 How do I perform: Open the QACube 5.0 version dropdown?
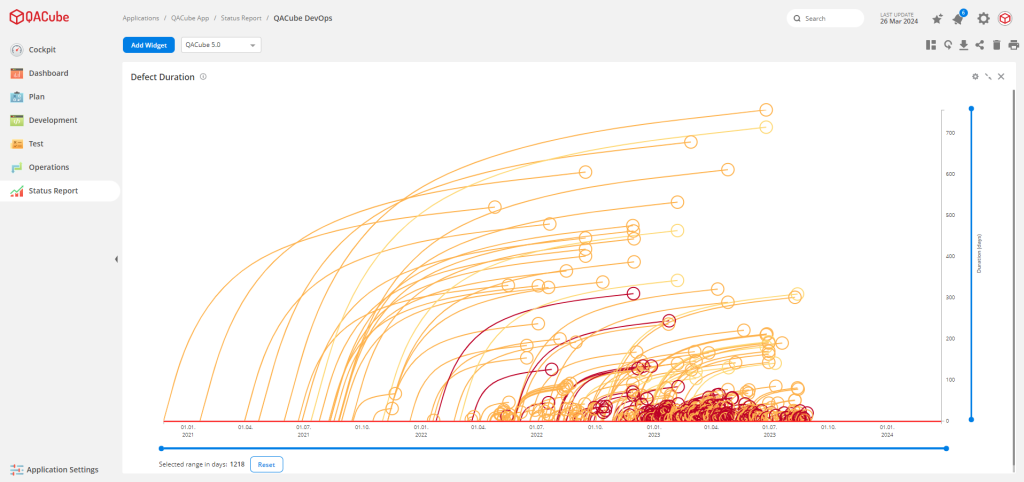click(x=221, y=45)
